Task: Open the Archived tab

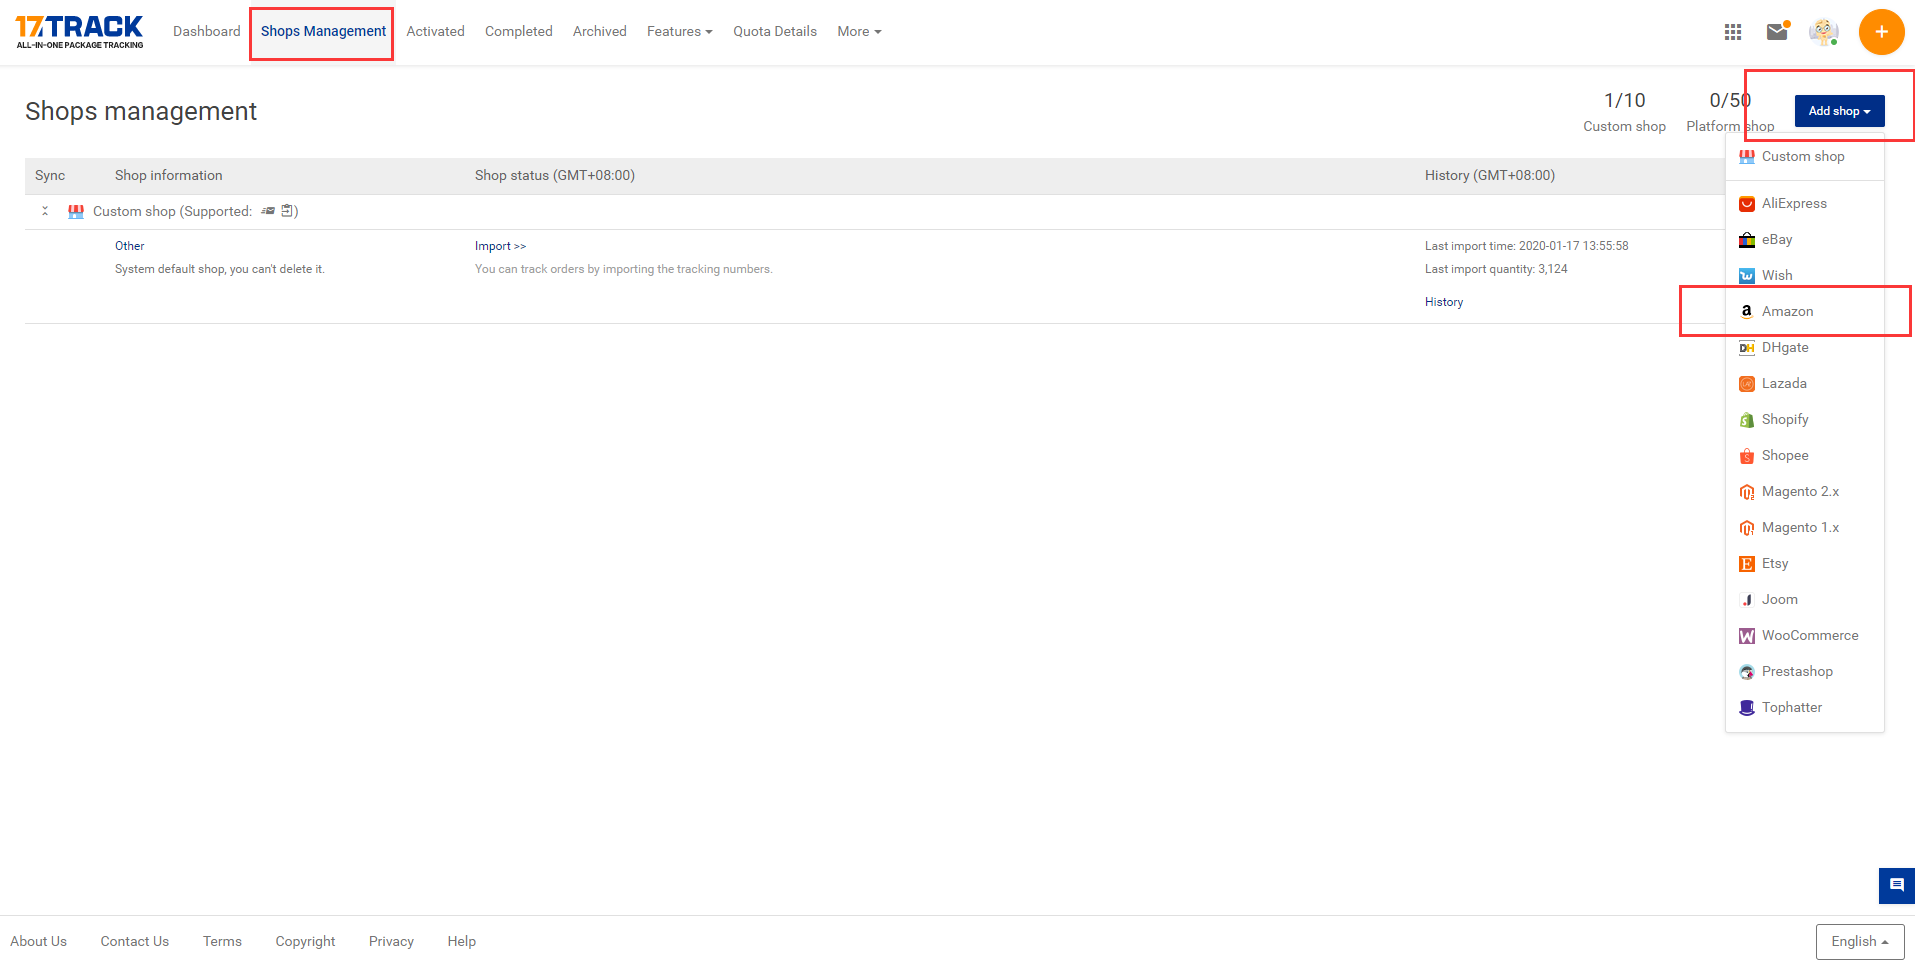Action: (599, 32)
